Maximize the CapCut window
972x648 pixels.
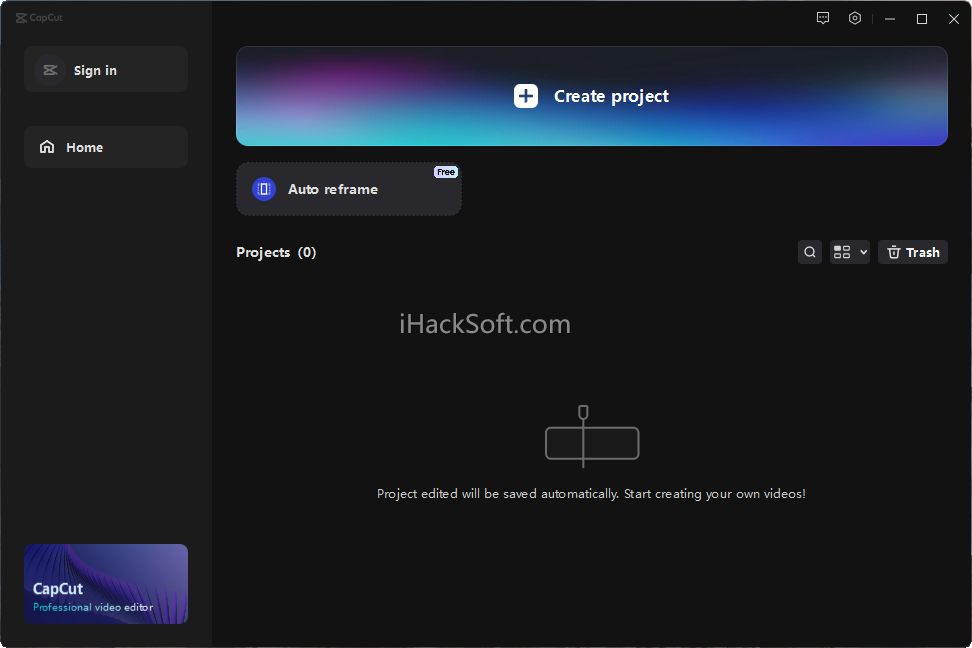(922, 19)
